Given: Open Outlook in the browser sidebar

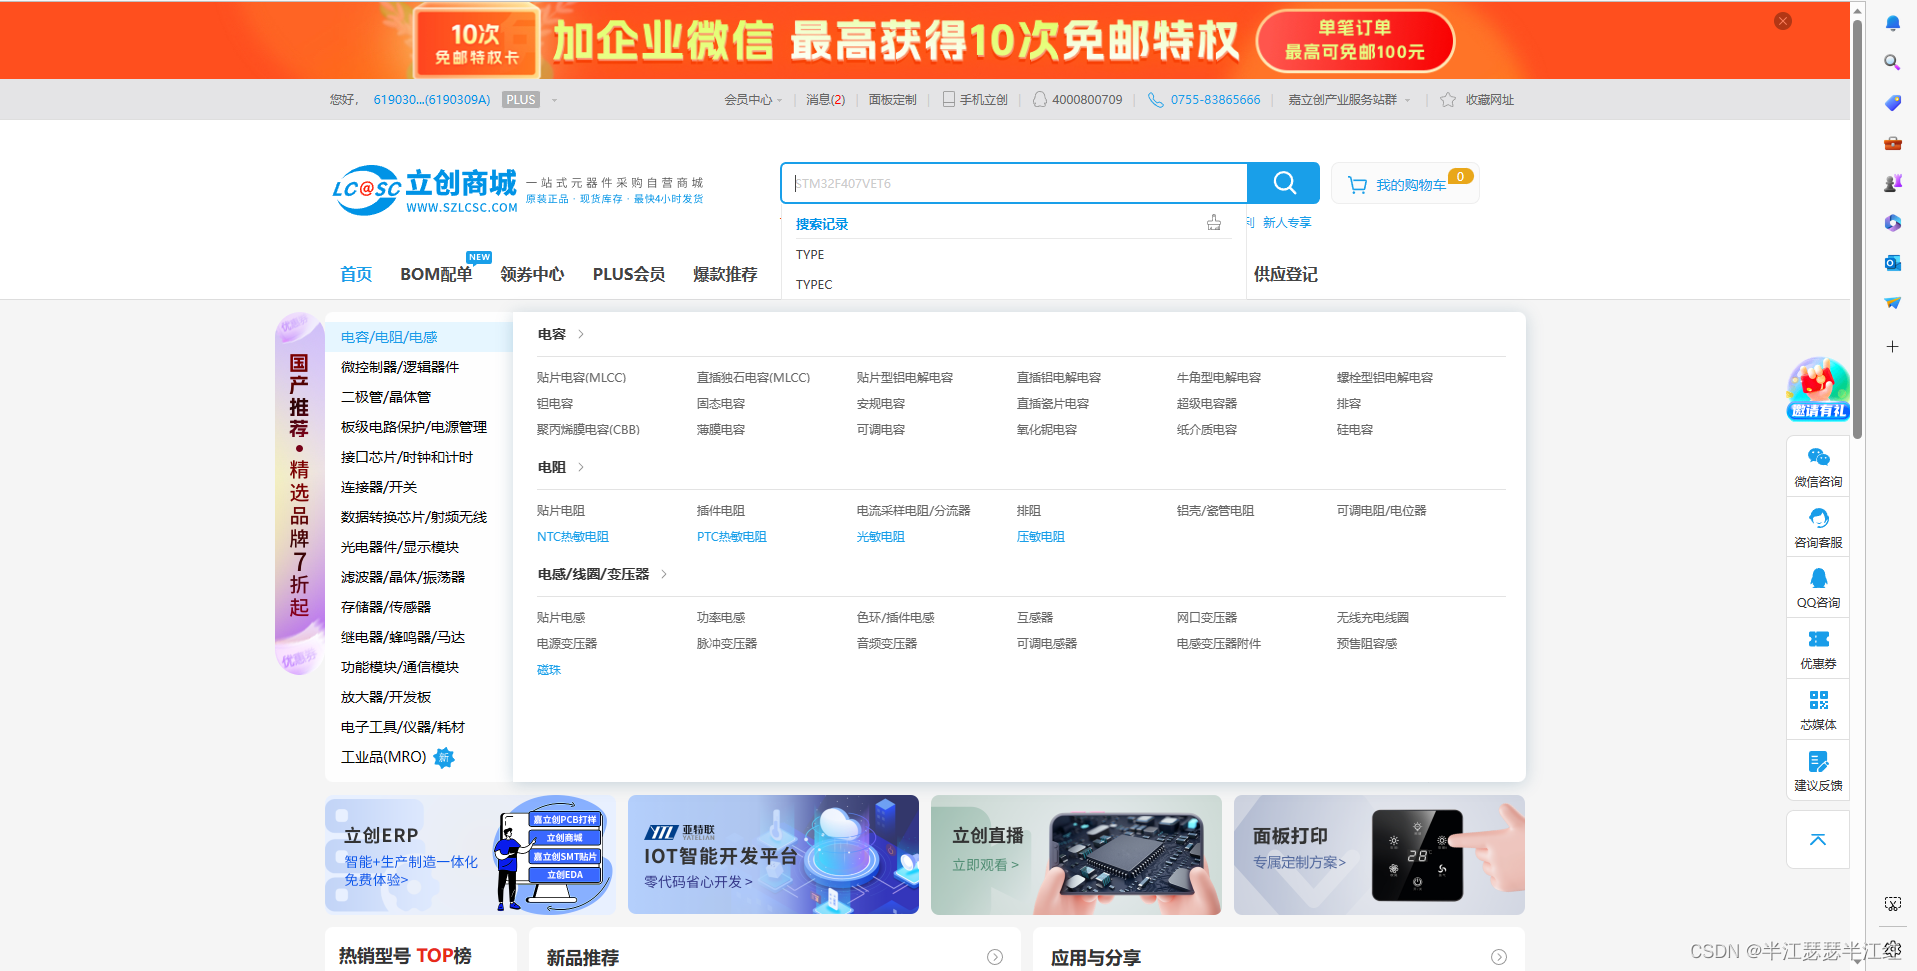Looking at the screenshot, I should pos(1892,262).
